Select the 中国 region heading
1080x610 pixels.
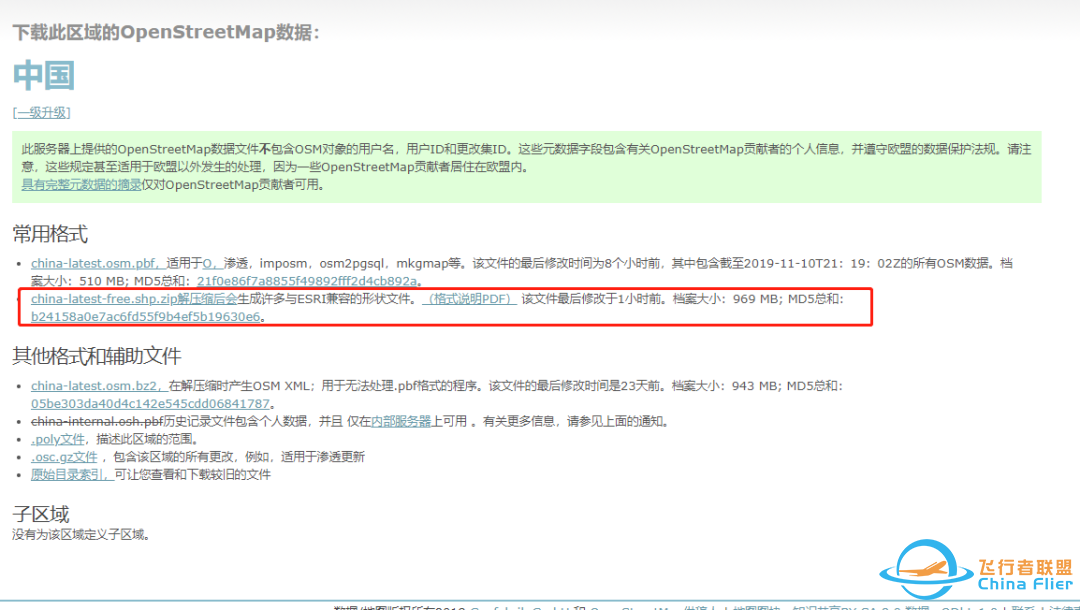click(x=44, y=76)
